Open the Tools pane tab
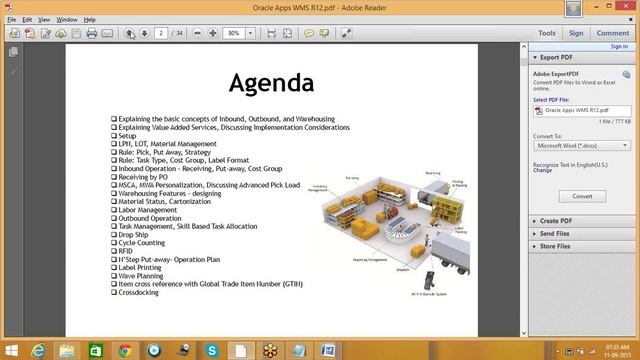Screen dimensions: 640x360 [x=547, y=33]
